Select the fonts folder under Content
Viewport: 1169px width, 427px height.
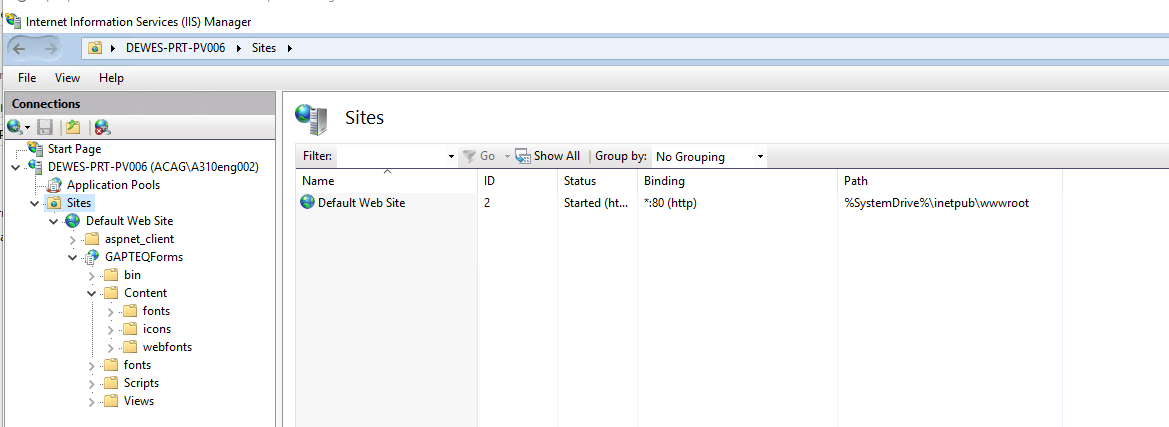point(157,311)
